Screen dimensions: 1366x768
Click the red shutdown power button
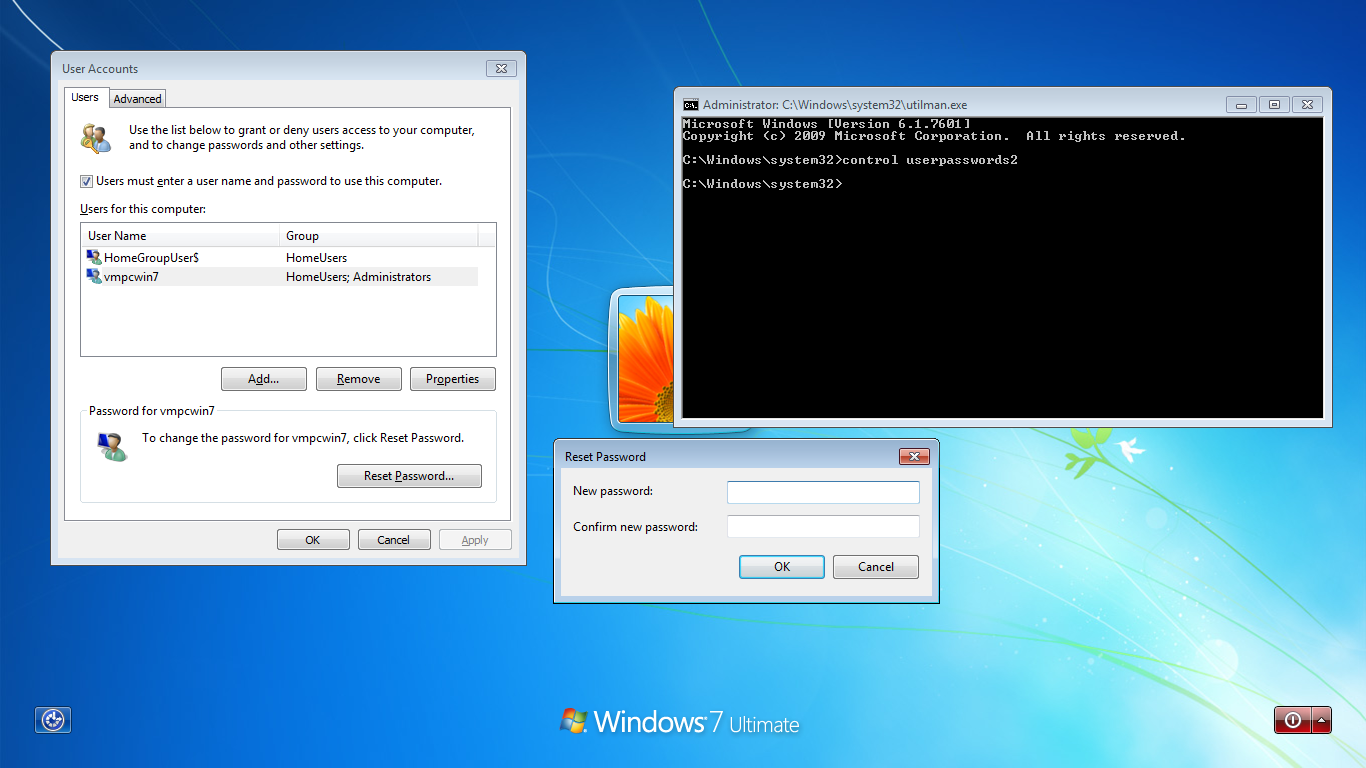(1293, 720)
